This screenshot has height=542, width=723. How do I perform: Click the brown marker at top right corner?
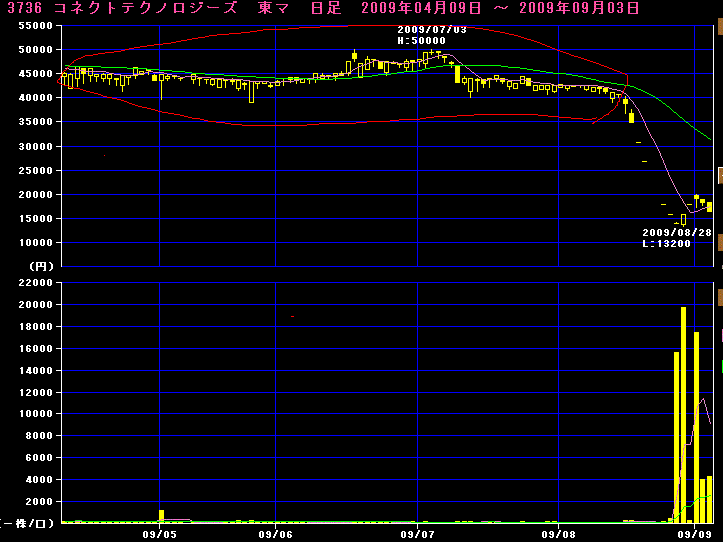[x=718, y=27]
